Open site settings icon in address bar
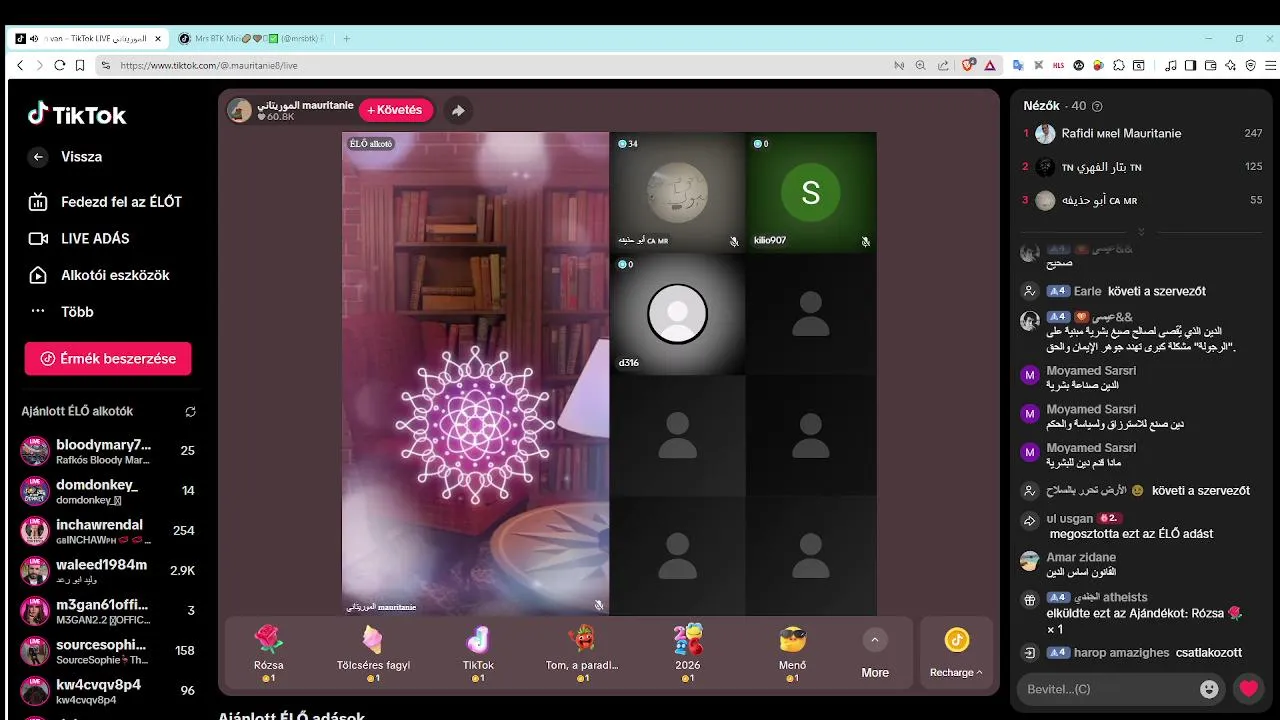The width and height of the screenshot is (1280, 720). point(105,65)
